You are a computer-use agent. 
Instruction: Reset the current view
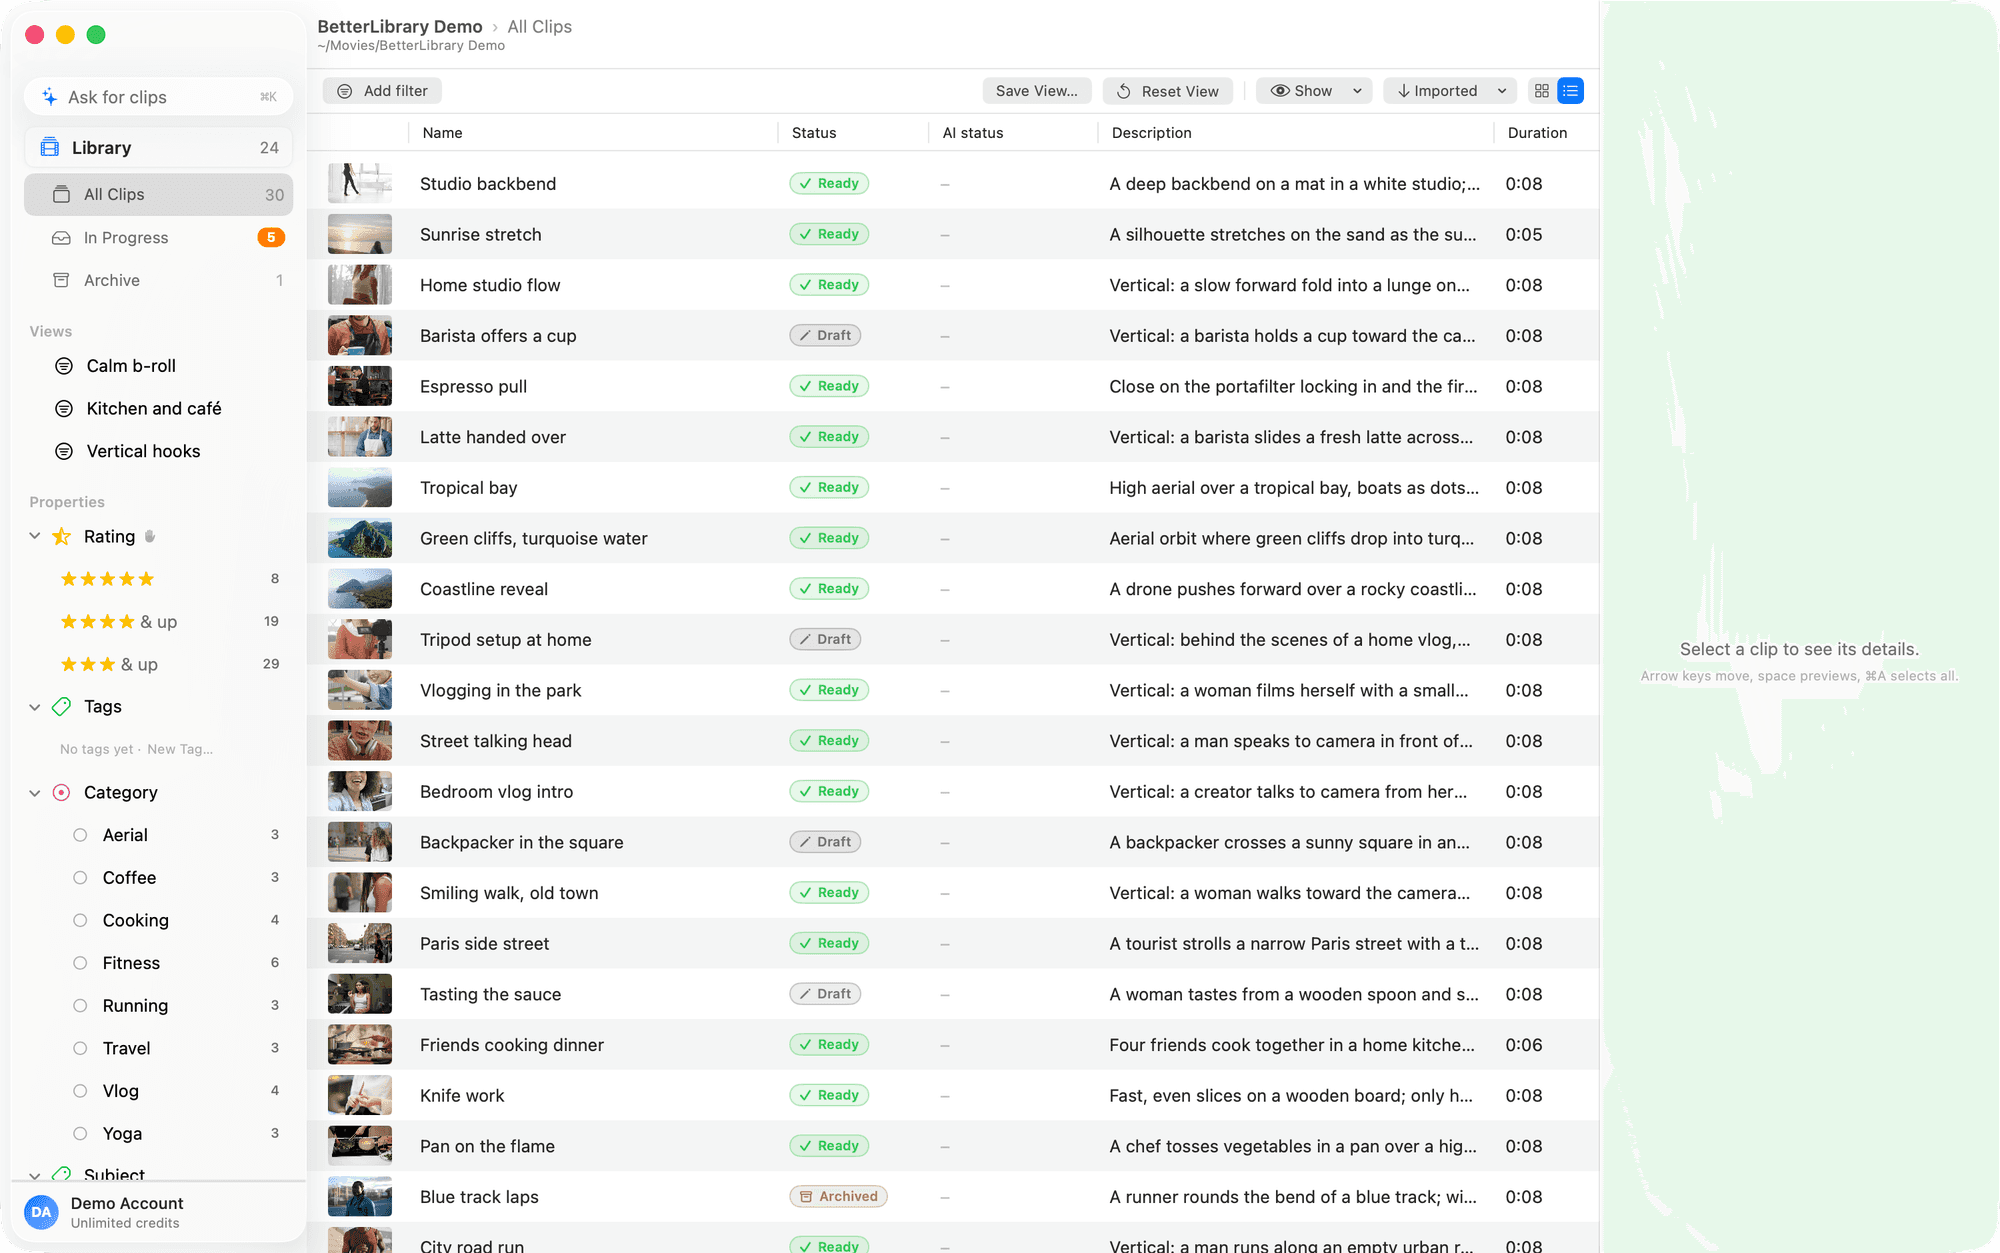[x=1167, y=91]
